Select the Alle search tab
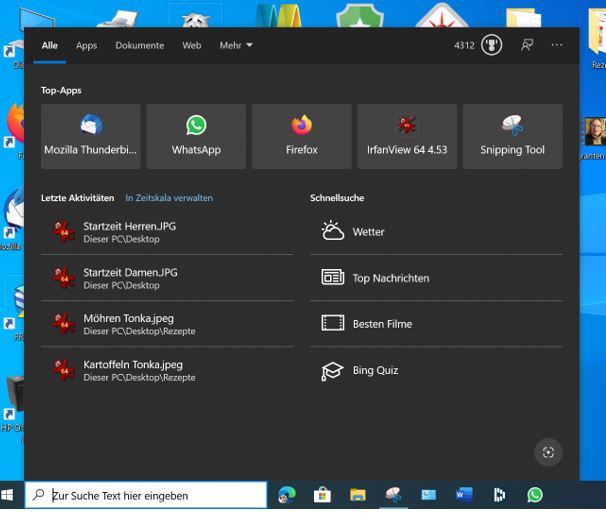Screen dimensions: 606x522 (x=50, y=45)
